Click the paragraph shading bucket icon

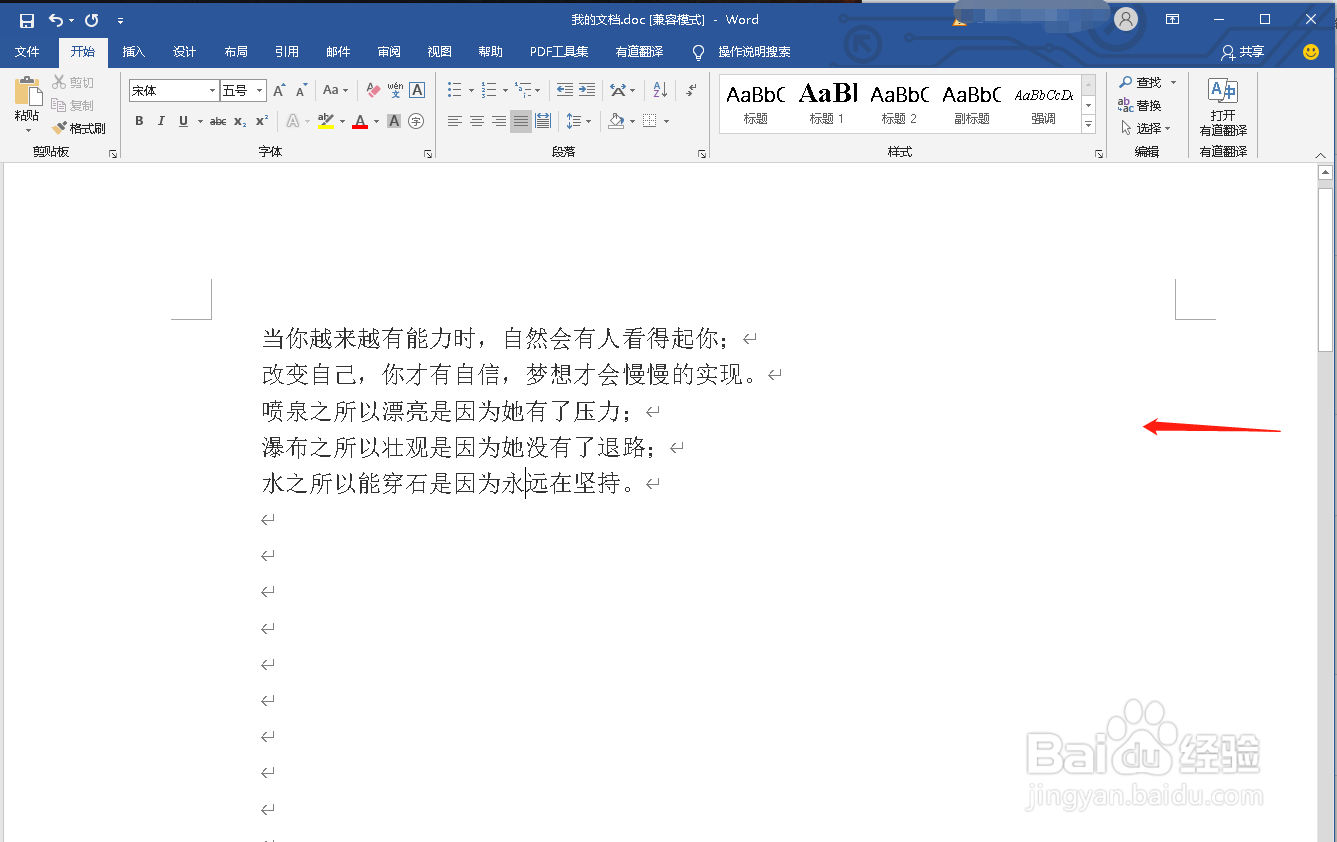(616, 121)
